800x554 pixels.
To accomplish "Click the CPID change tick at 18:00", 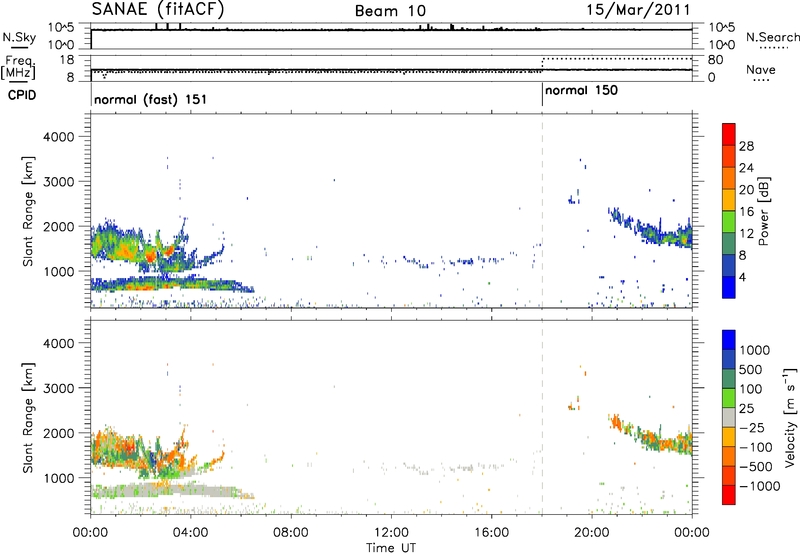I will tap(542, 95).
